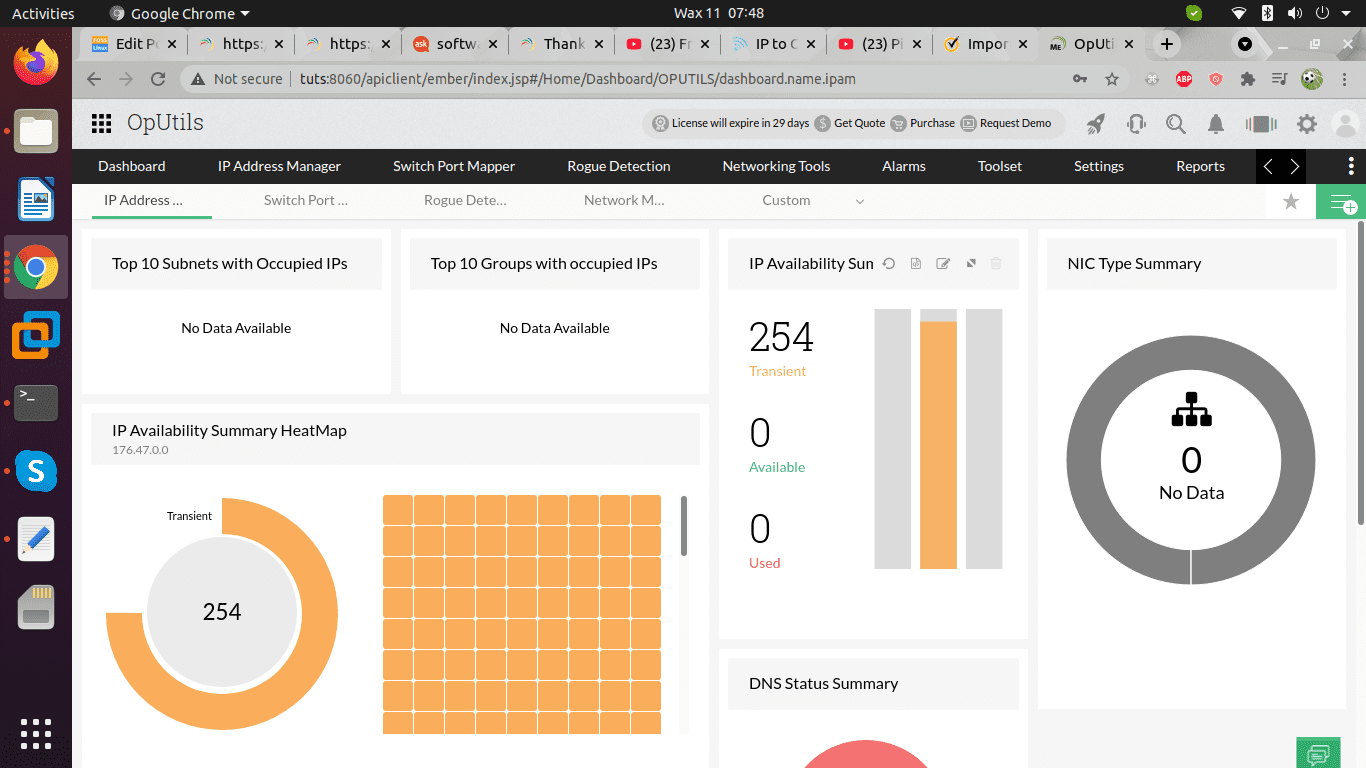The width and height of the screenshot is (1366, 768).
Task: Open the green chat icon at bottom right
Action: pyautogui.click(x=1318, y=753)
